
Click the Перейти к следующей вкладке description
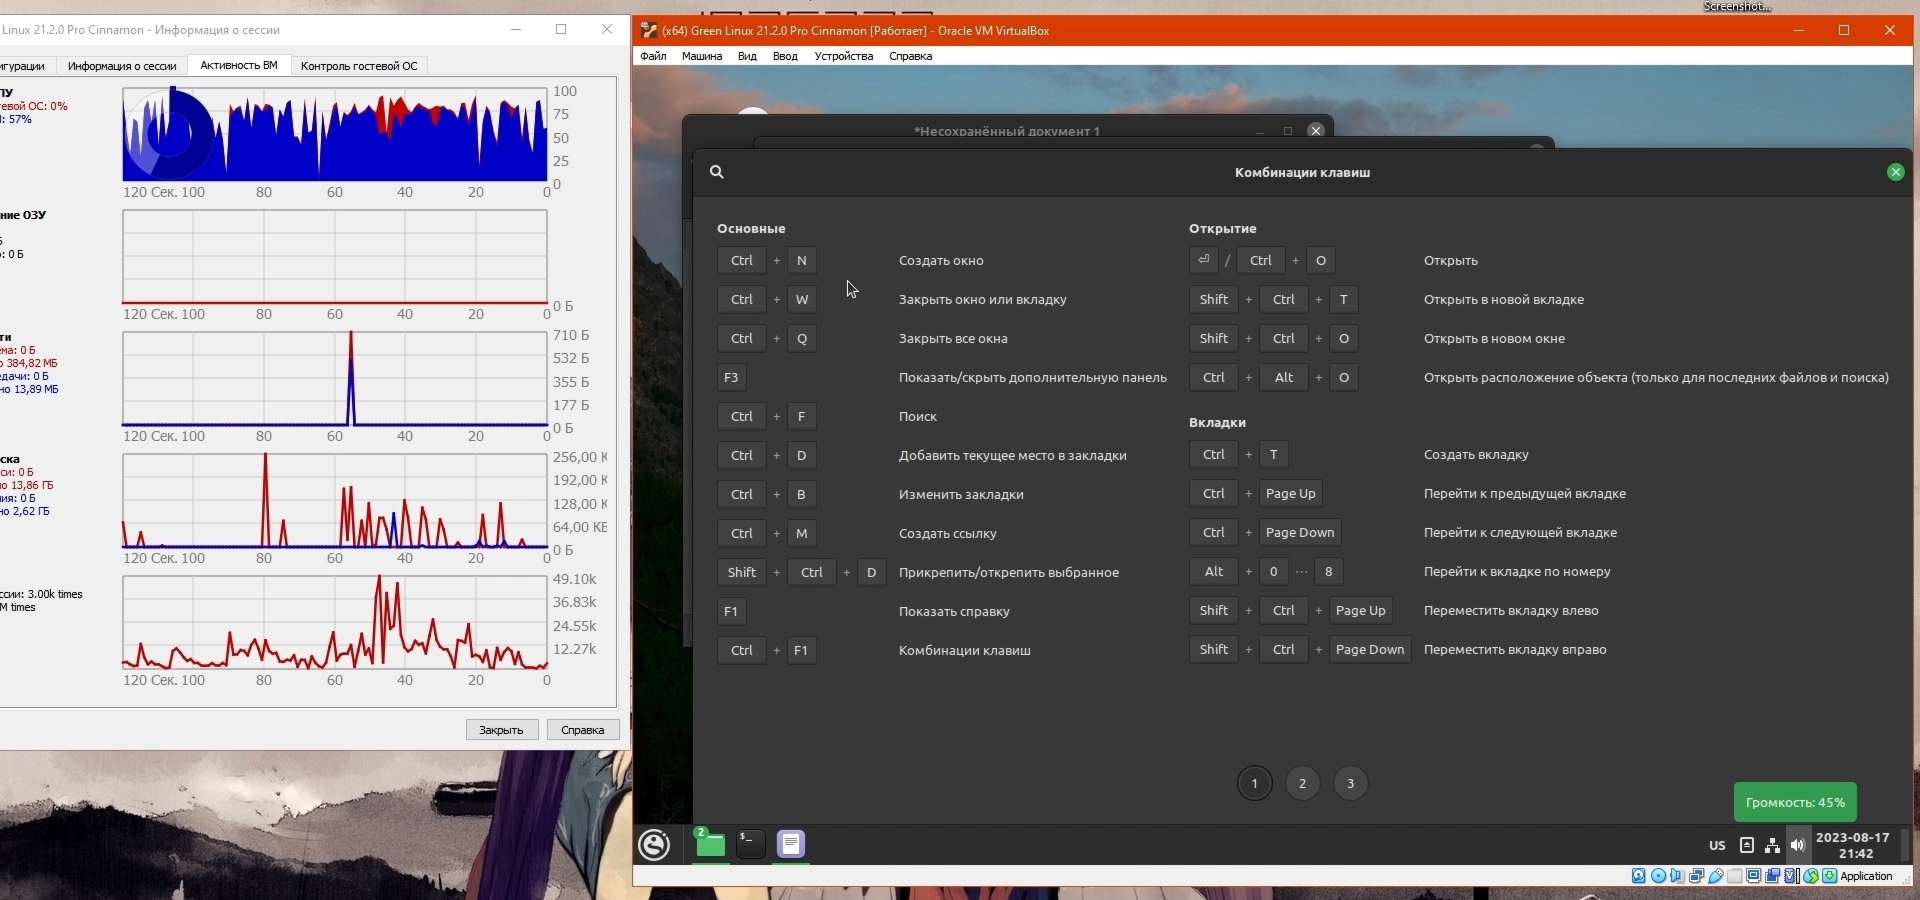pos(1520,533)
